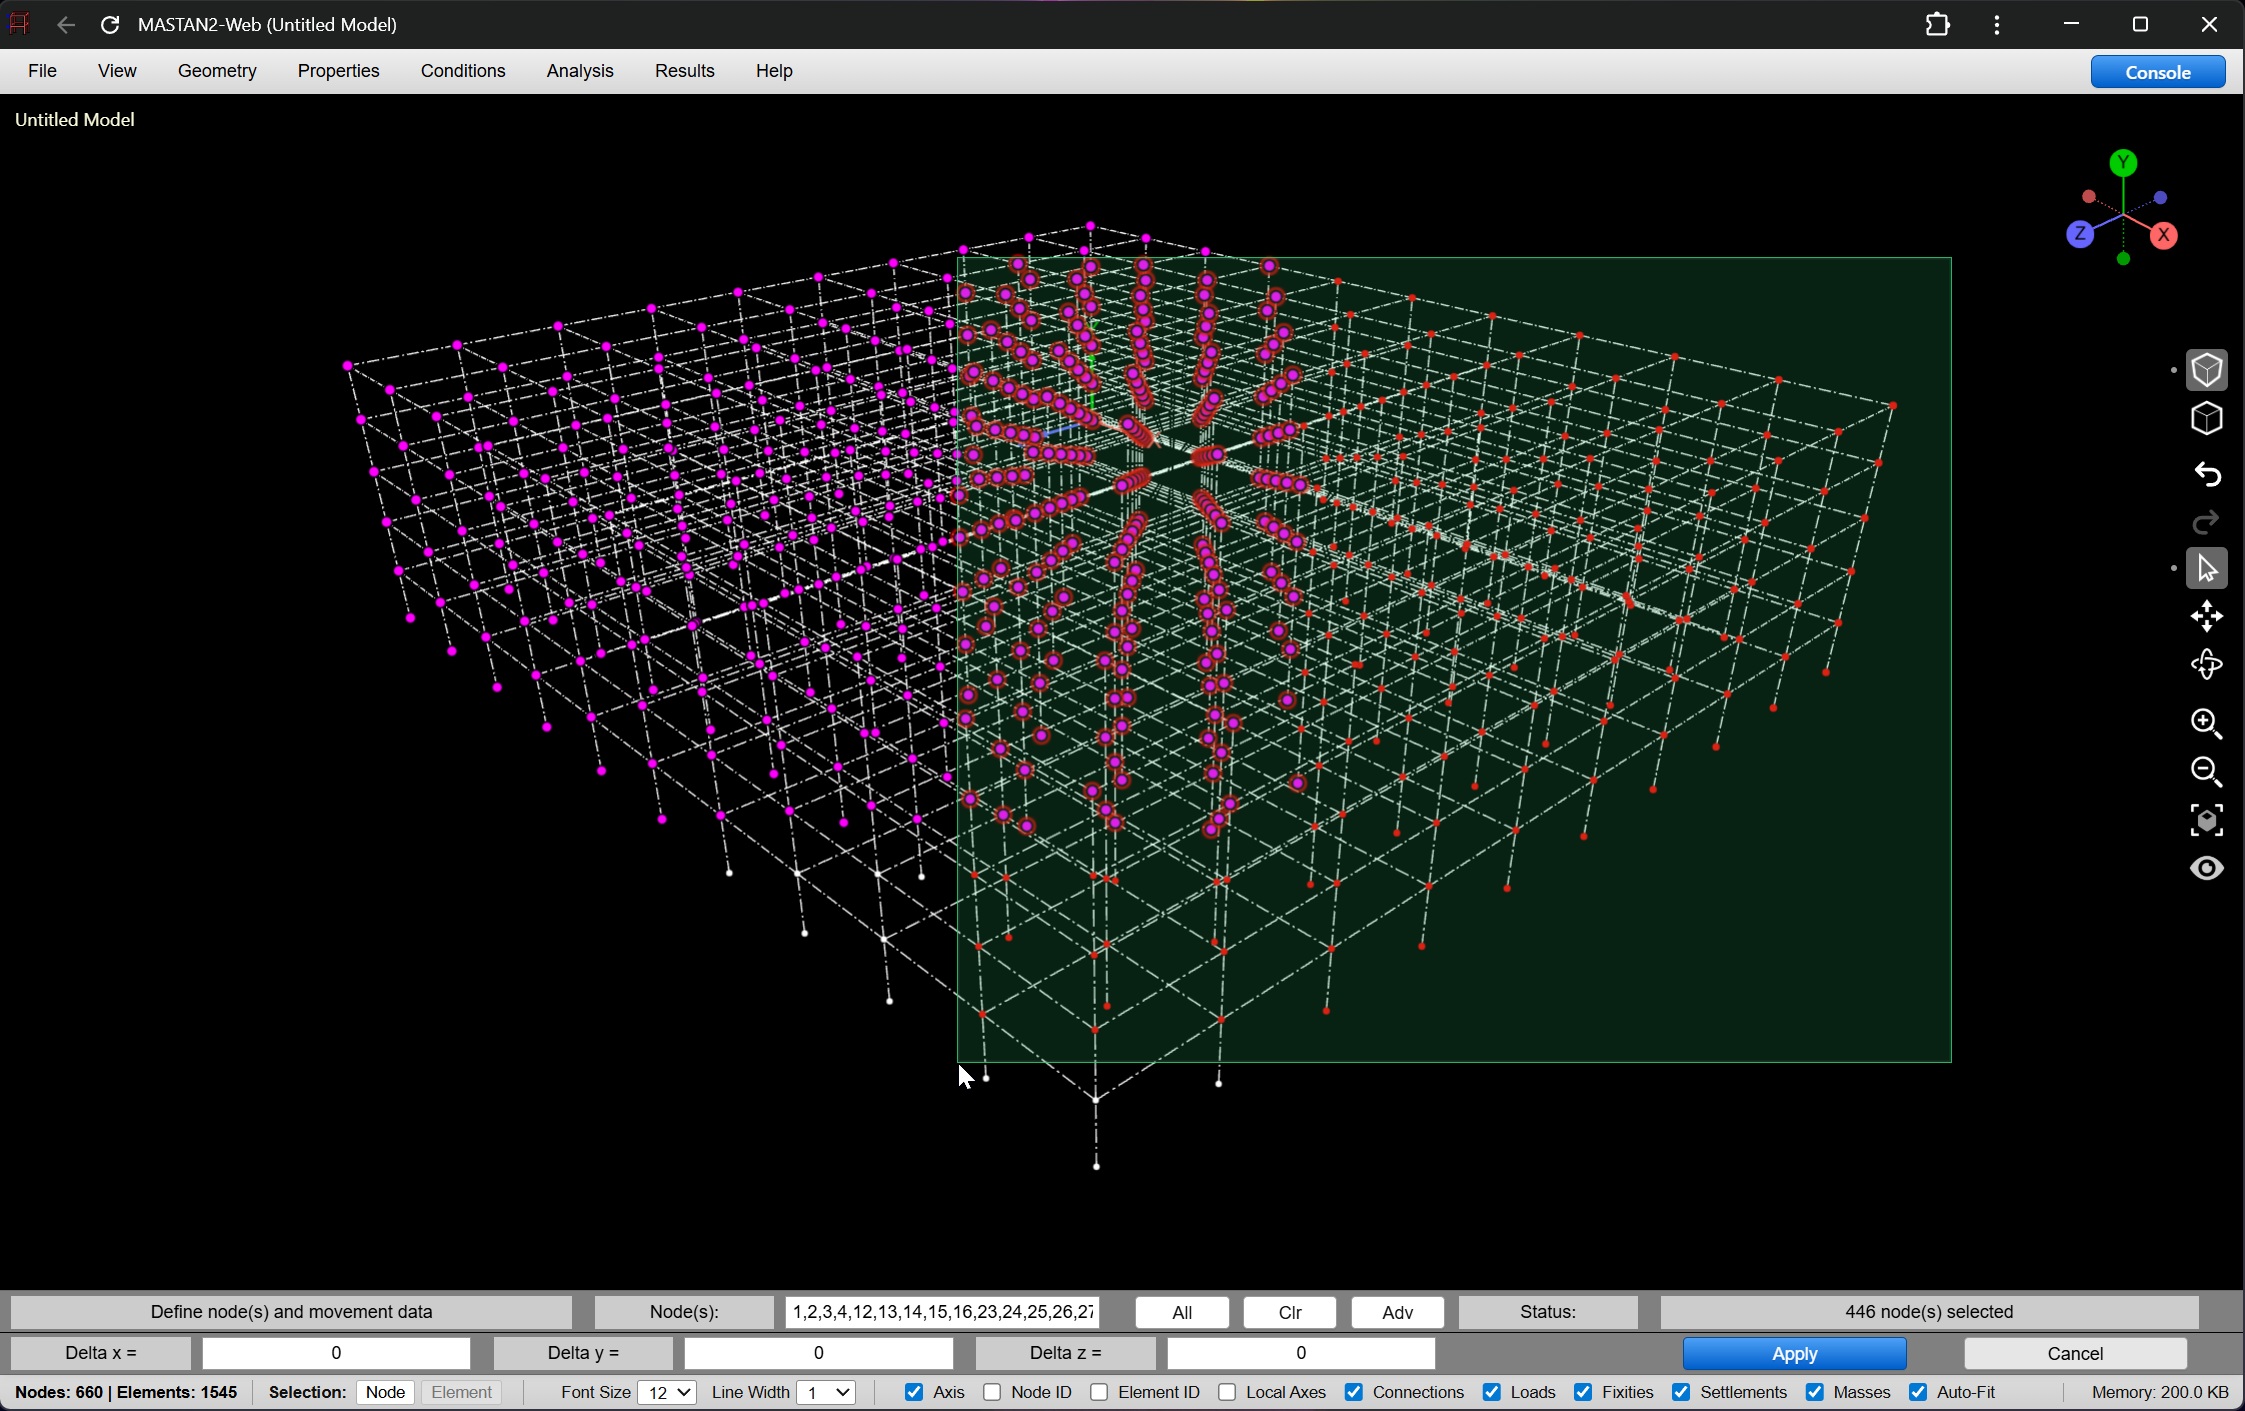This screenshot has height=1411, width=2245.
Task: Click the eye visibility icon
Action: [x=2208, y=868]
